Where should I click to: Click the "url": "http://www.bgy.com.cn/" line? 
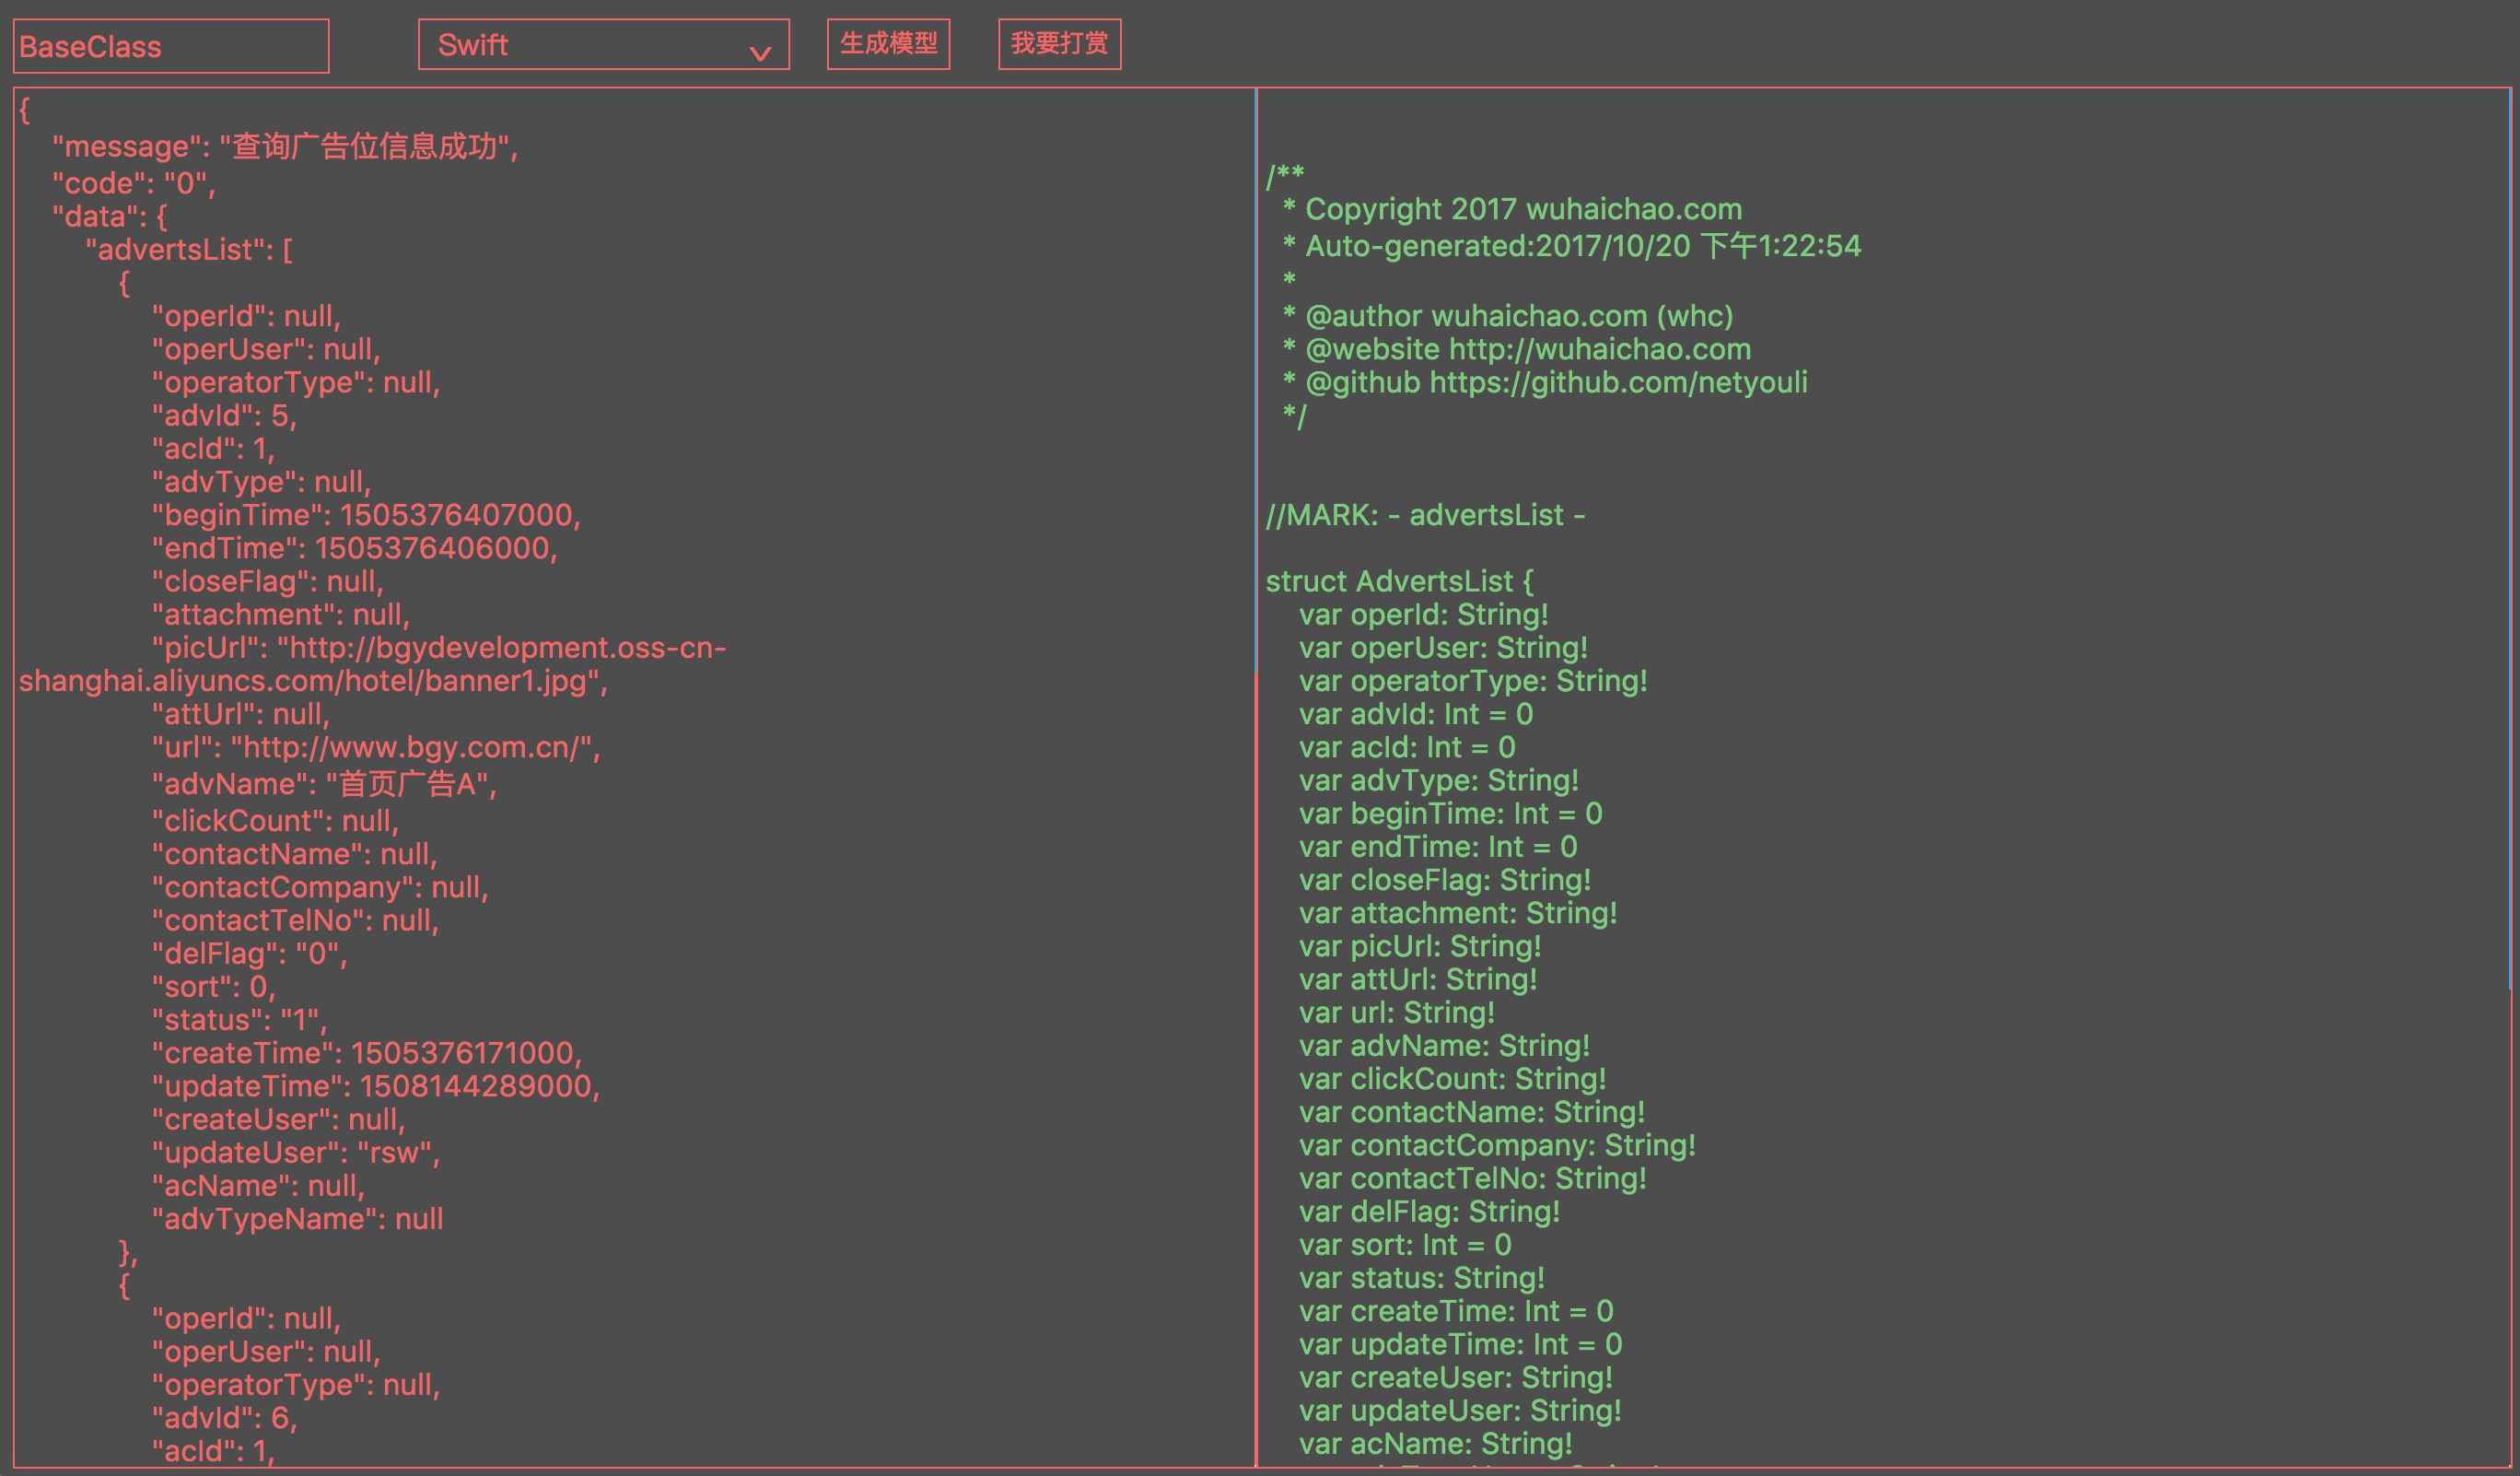(x=376, y=747)
